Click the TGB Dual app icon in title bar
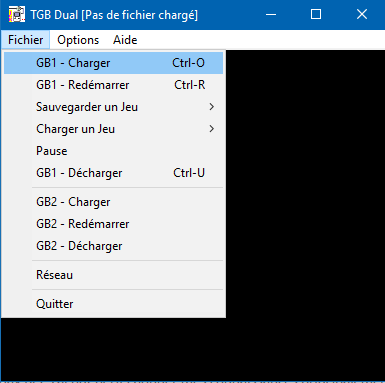This screenshot has width=385, height=383. 17,15
